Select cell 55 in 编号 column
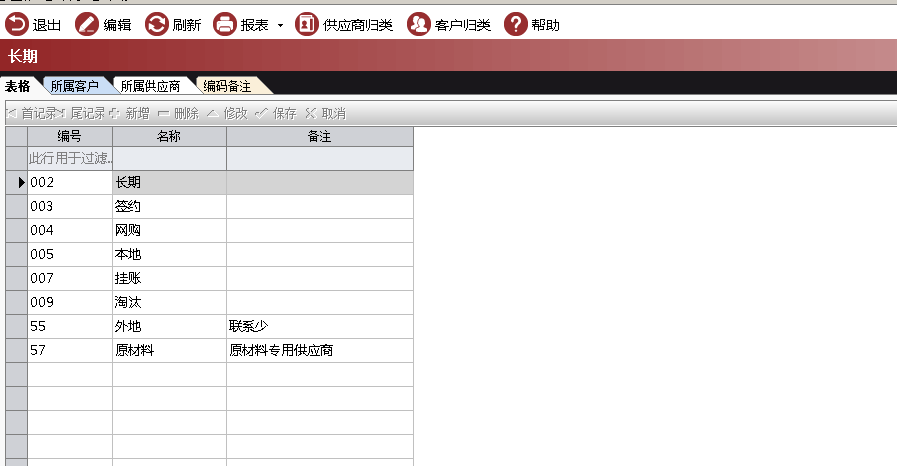The height and width of the screenshot is (466, 897). click(x=70, y=326)
